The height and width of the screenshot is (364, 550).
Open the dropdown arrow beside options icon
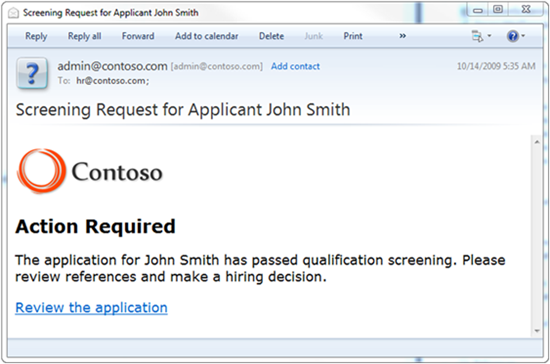(489, 36)
